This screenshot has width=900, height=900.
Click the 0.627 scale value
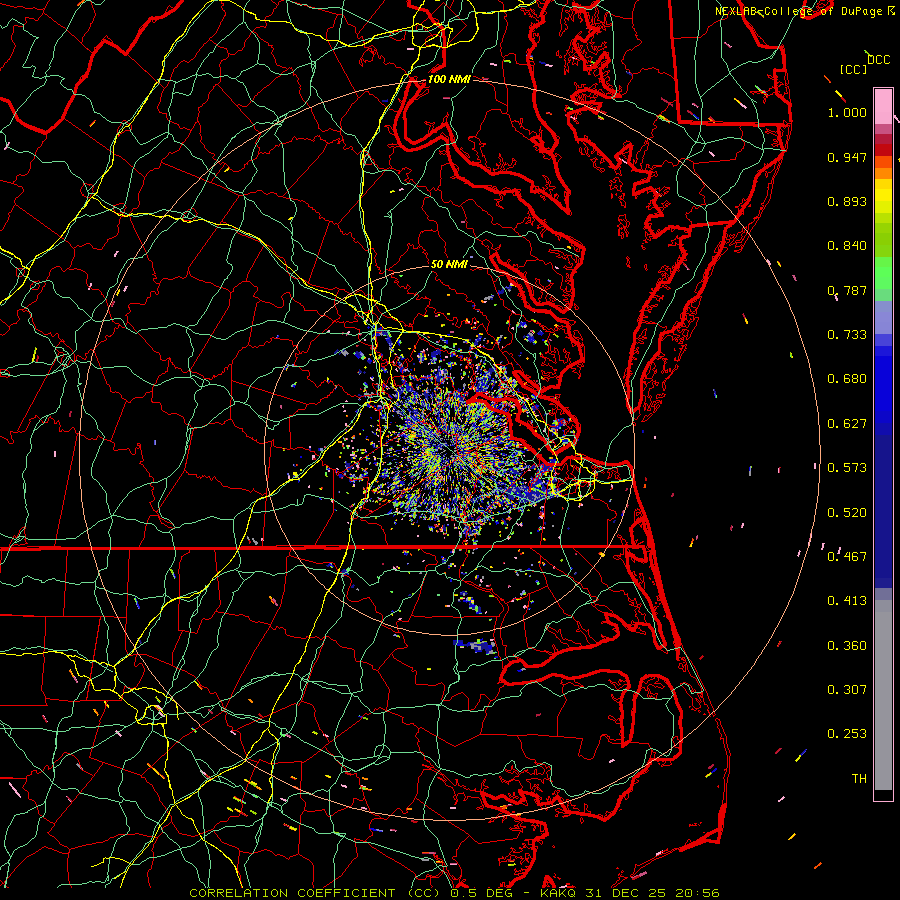coord(847,424)
